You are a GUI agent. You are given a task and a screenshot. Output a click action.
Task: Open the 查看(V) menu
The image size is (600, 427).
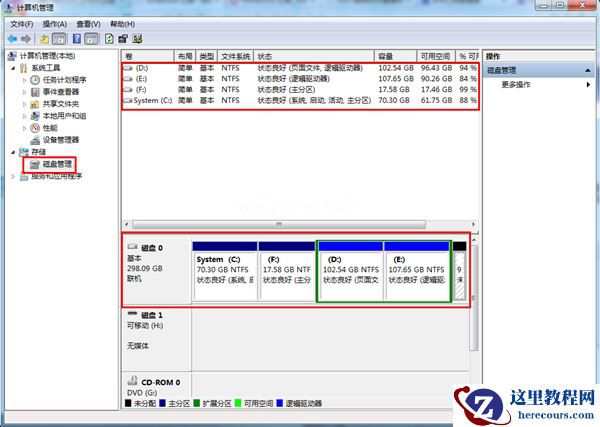pyautogui.click(x=88, y=24)
